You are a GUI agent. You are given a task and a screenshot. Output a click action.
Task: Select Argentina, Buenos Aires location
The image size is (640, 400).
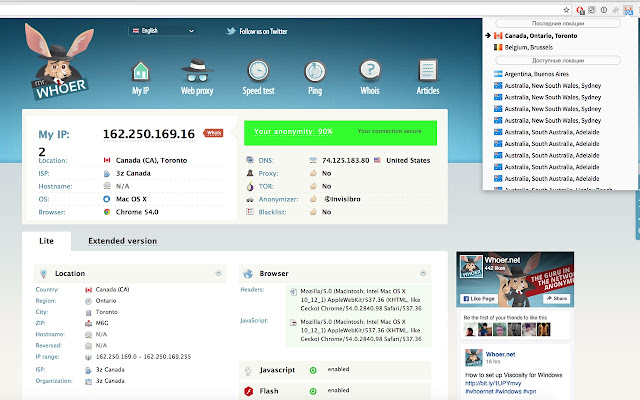click(x=531, y=74)
